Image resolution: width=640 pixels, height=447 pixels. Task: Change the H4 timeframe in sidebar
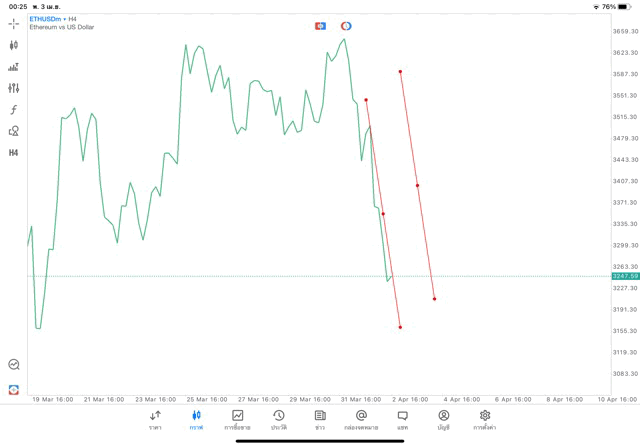coord(13,153)
